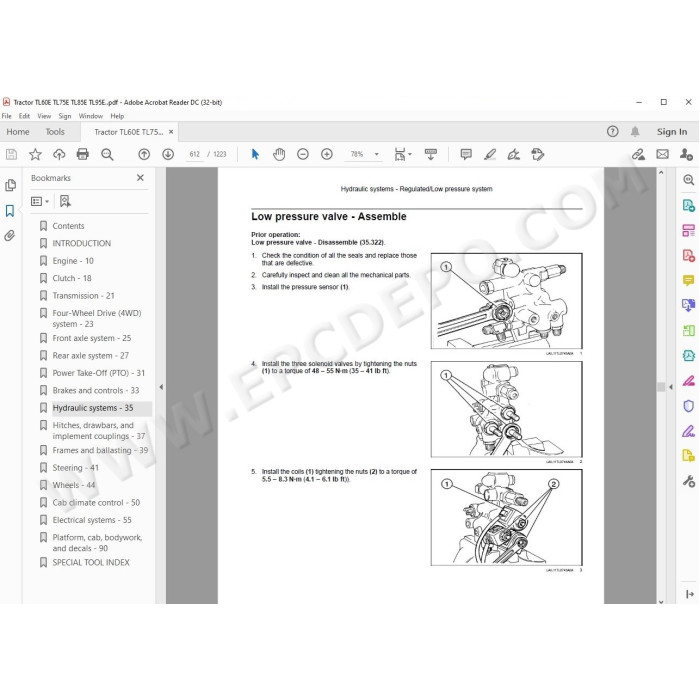This screenshot has height=700, width=700.
Task: Open zoom level dropdown arrow
Action: 376,154
